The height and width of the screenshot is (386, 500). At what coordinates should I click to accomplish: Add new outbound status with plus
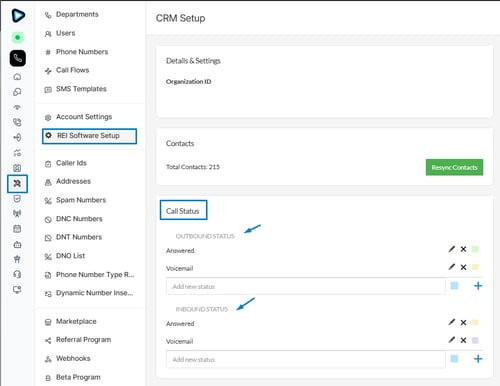click(x=478, y=286)
